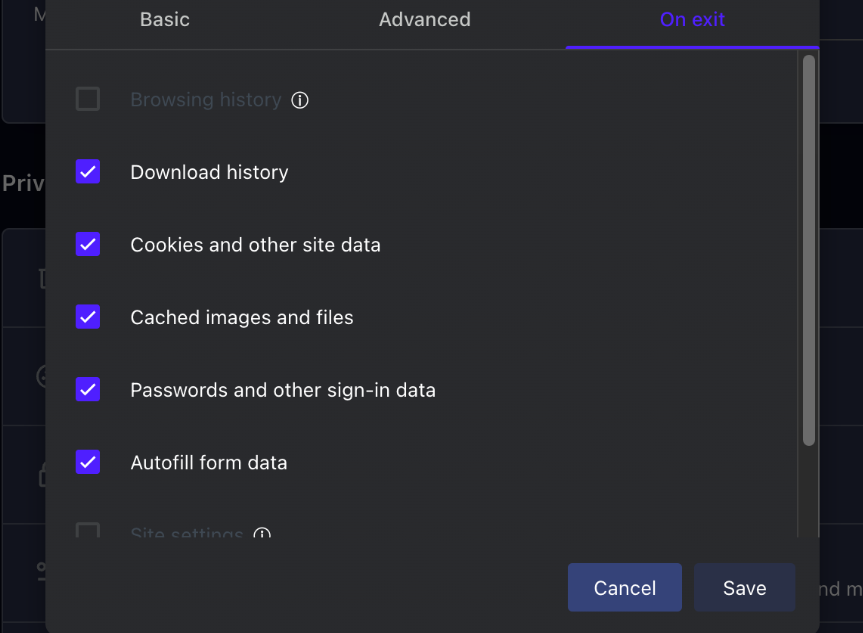863x633 pixels.
Task: Toggle off the Autofill form data checkbox
Action: pyautogui.click(x=88, y=462)
